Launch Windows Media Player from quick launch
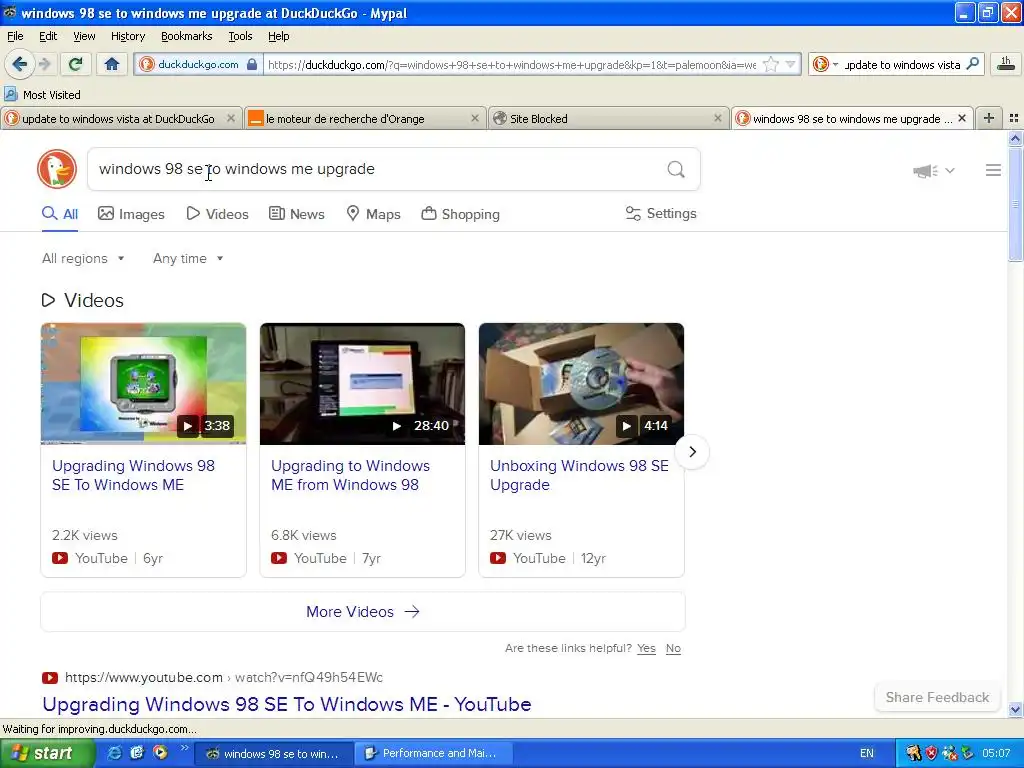 tap(160, 753)
